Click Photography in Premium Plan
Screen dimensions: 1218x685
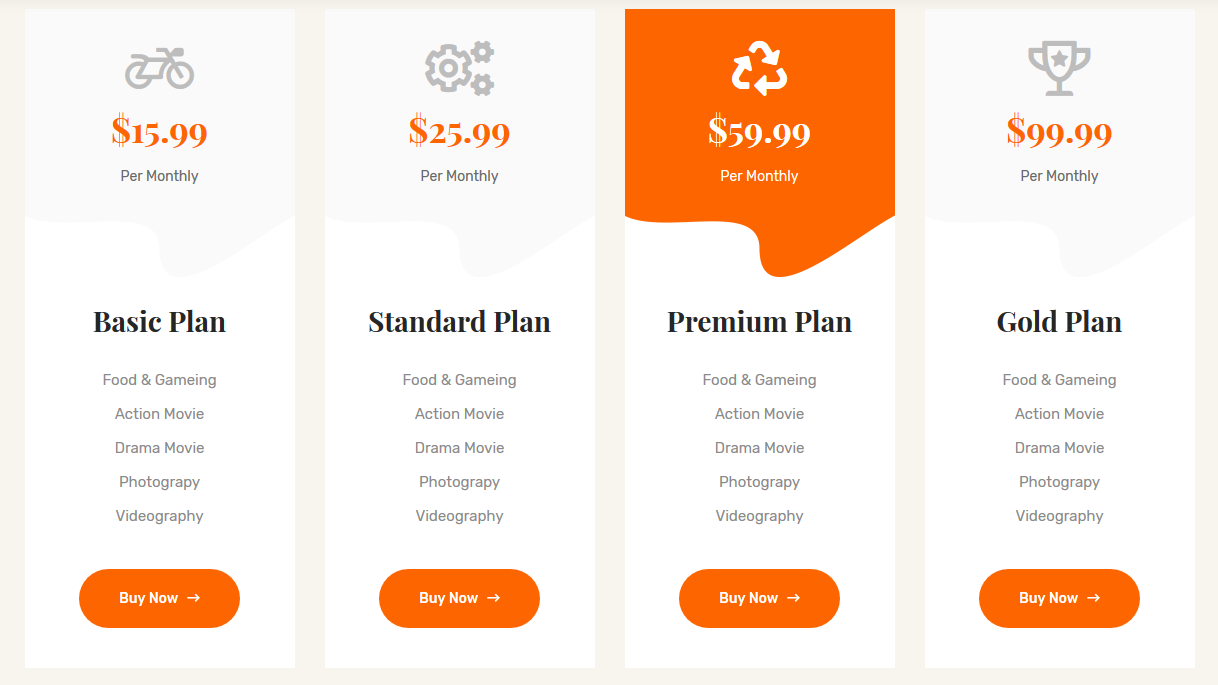[760, 482]
